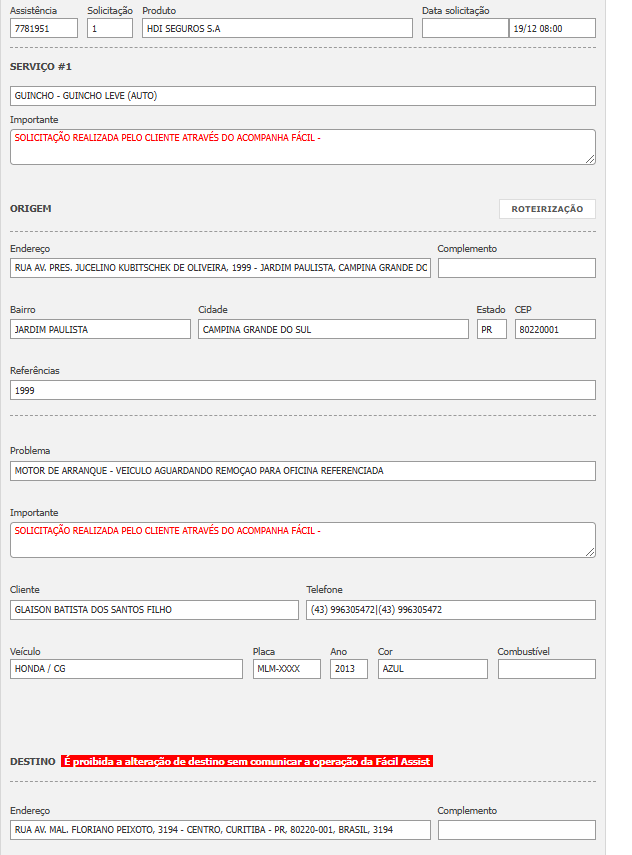Click the CEP field 80220001
The height and width of the screenshot is (855, 632).
555,329
